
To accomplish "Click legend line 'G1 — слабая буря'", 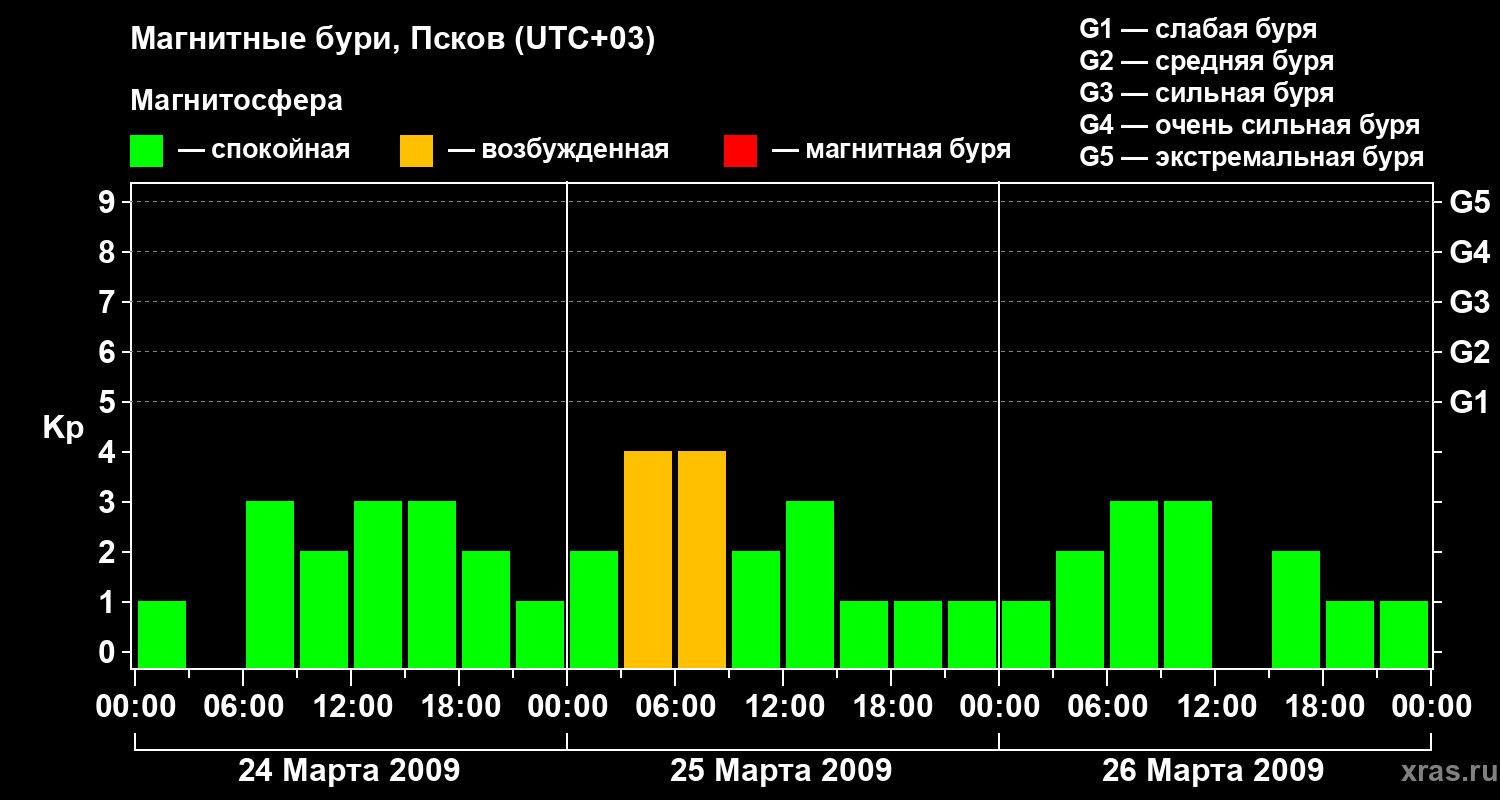I will 1198,29.
